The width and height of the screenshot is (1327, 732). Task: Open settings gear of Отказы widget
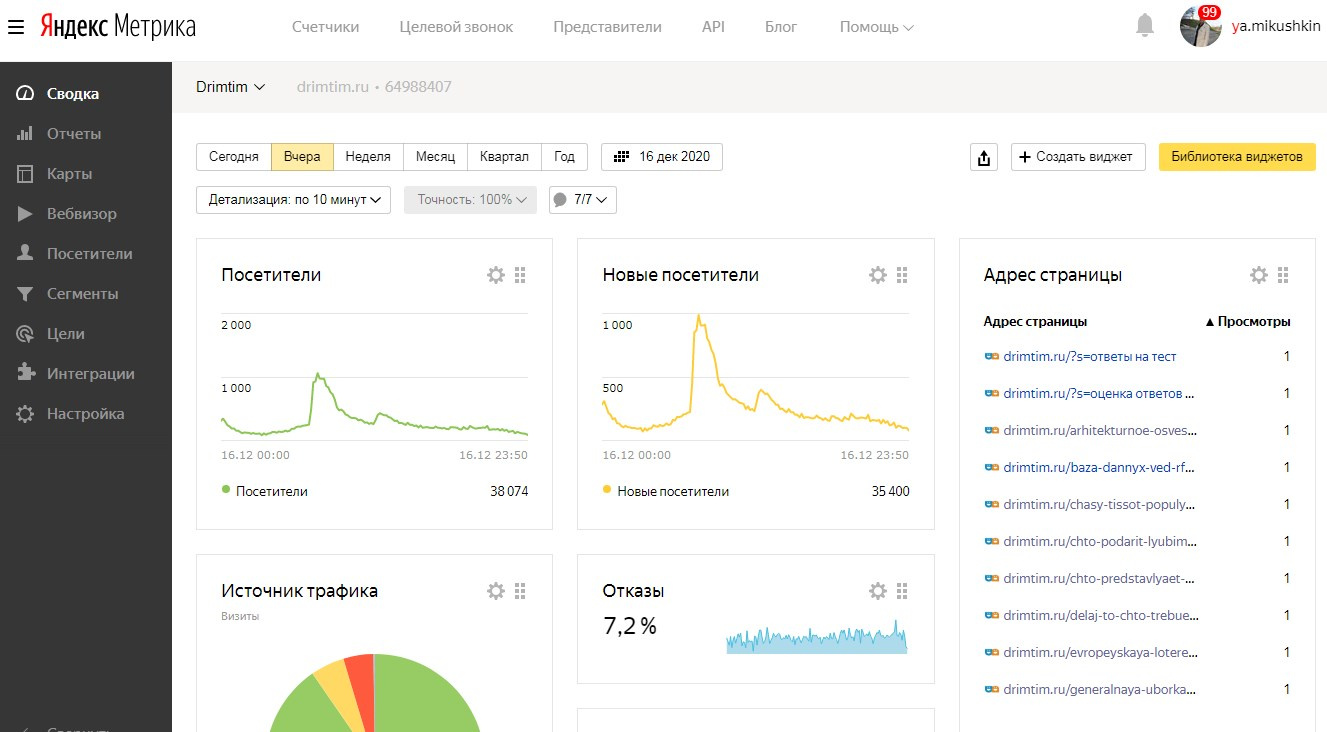coord(878,591)
